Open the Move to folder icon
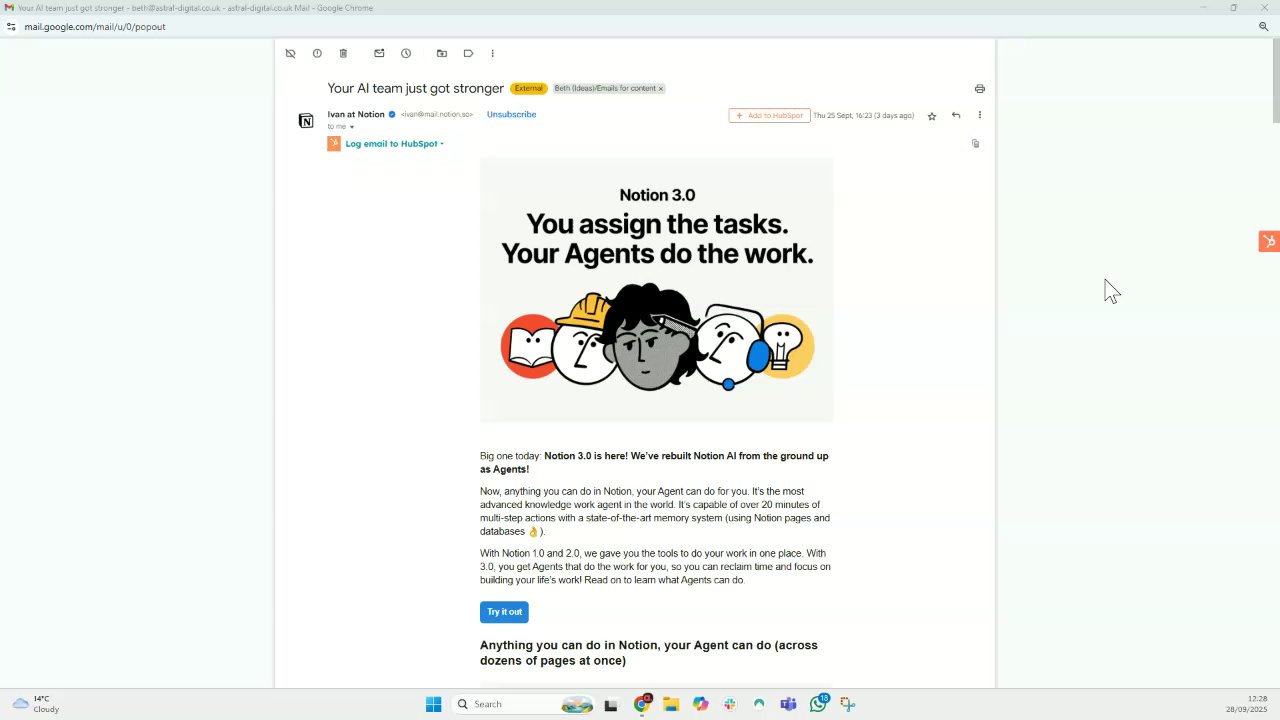 [442, 53]
